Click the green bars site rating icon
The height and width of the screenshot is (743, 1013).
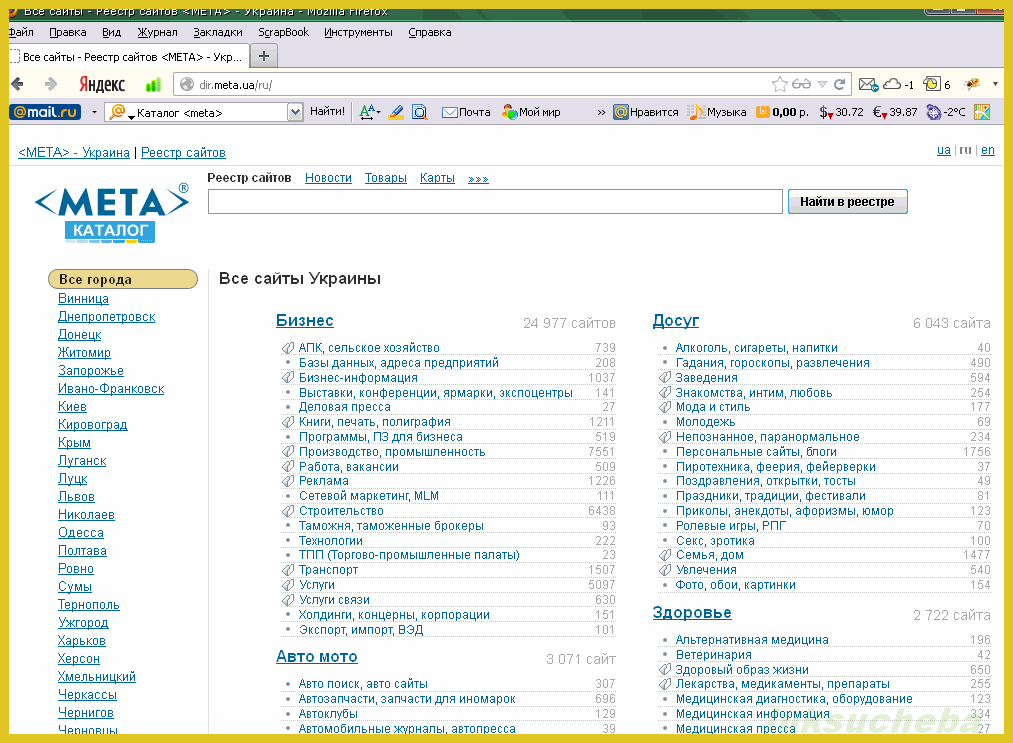coord(153,85)
